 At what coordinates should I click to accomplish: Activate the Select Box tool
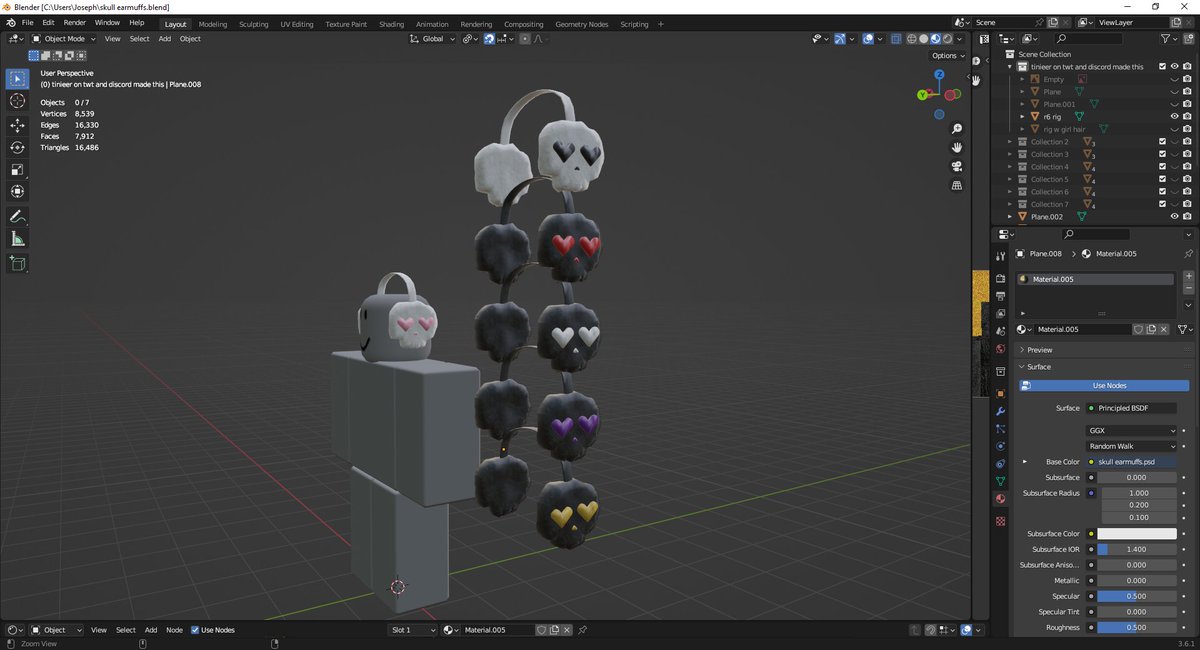tap(17, 78)
